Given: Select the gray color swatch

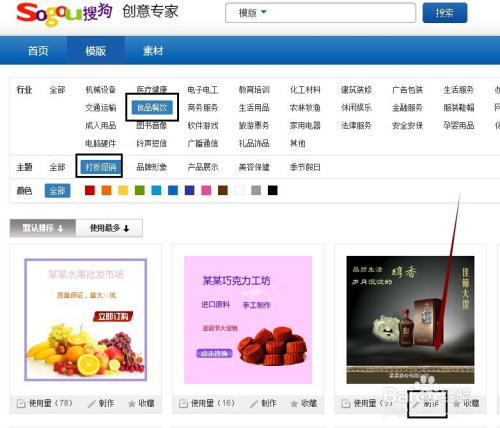Looking at the screenshot, I should click(x=256, y=190).
